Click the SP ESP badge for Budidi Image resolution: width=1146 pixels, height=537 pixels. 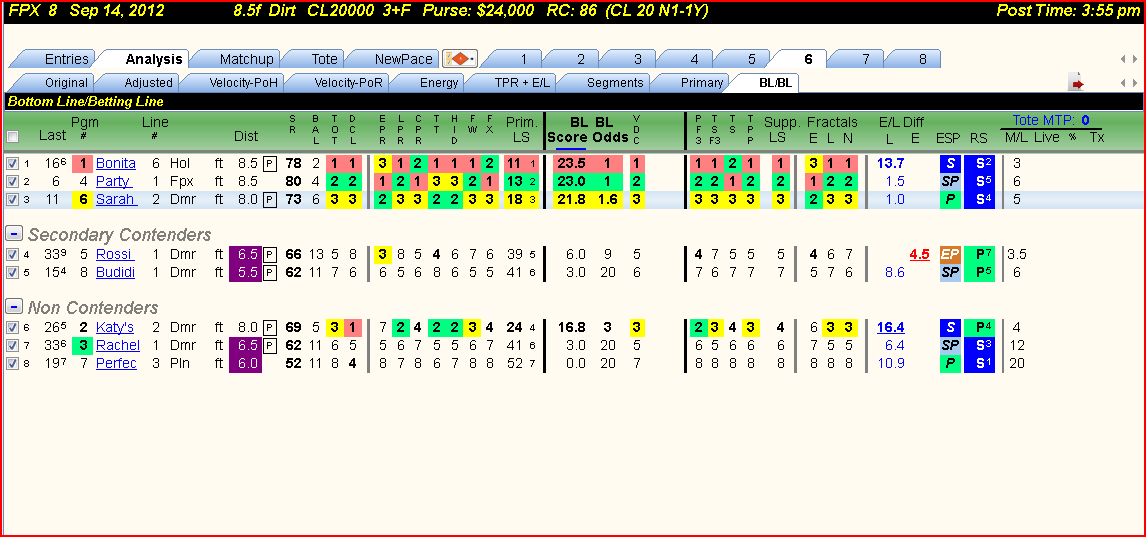949,273
